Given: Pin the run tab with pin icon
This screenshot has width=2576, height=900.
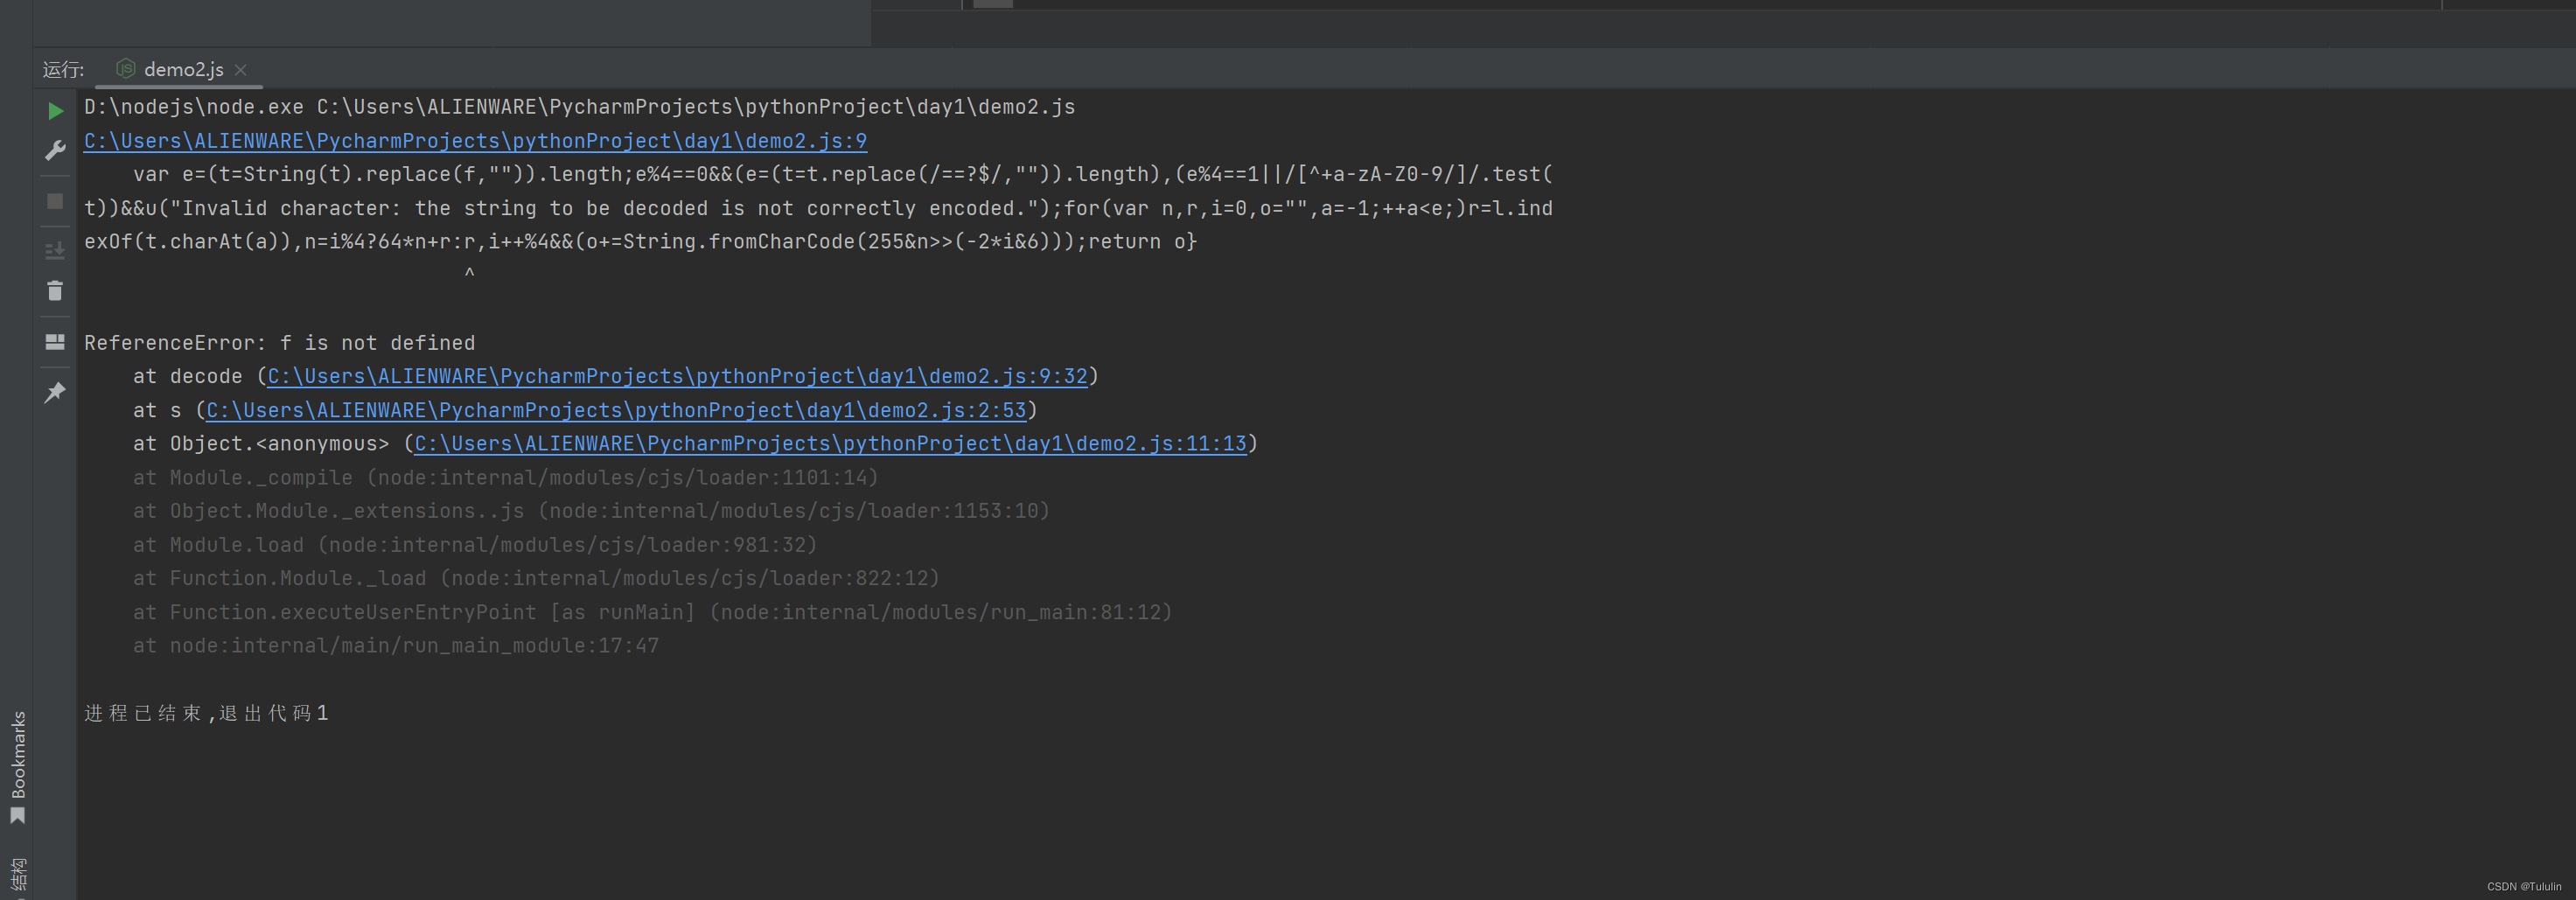Looking at the screenshot, I should coord(56,392).
